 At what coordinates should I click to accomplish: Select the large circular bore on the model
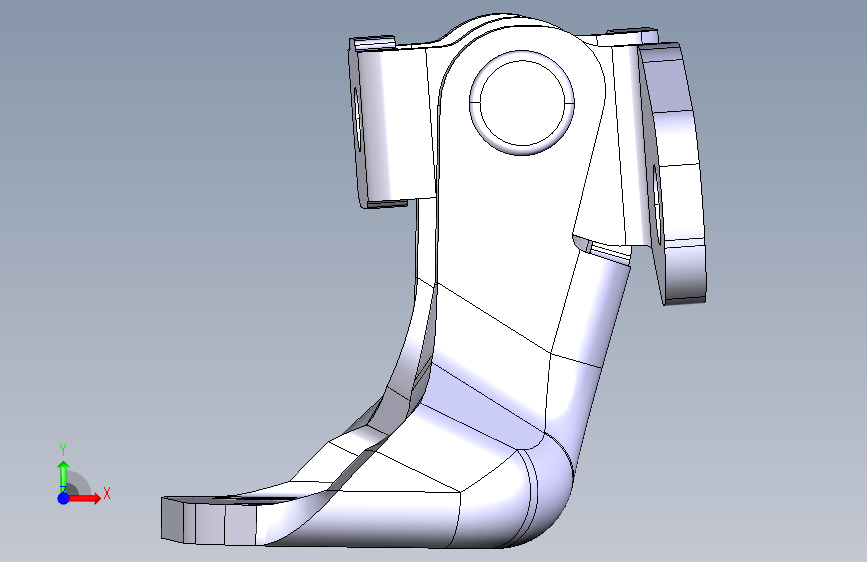point(522,103)
